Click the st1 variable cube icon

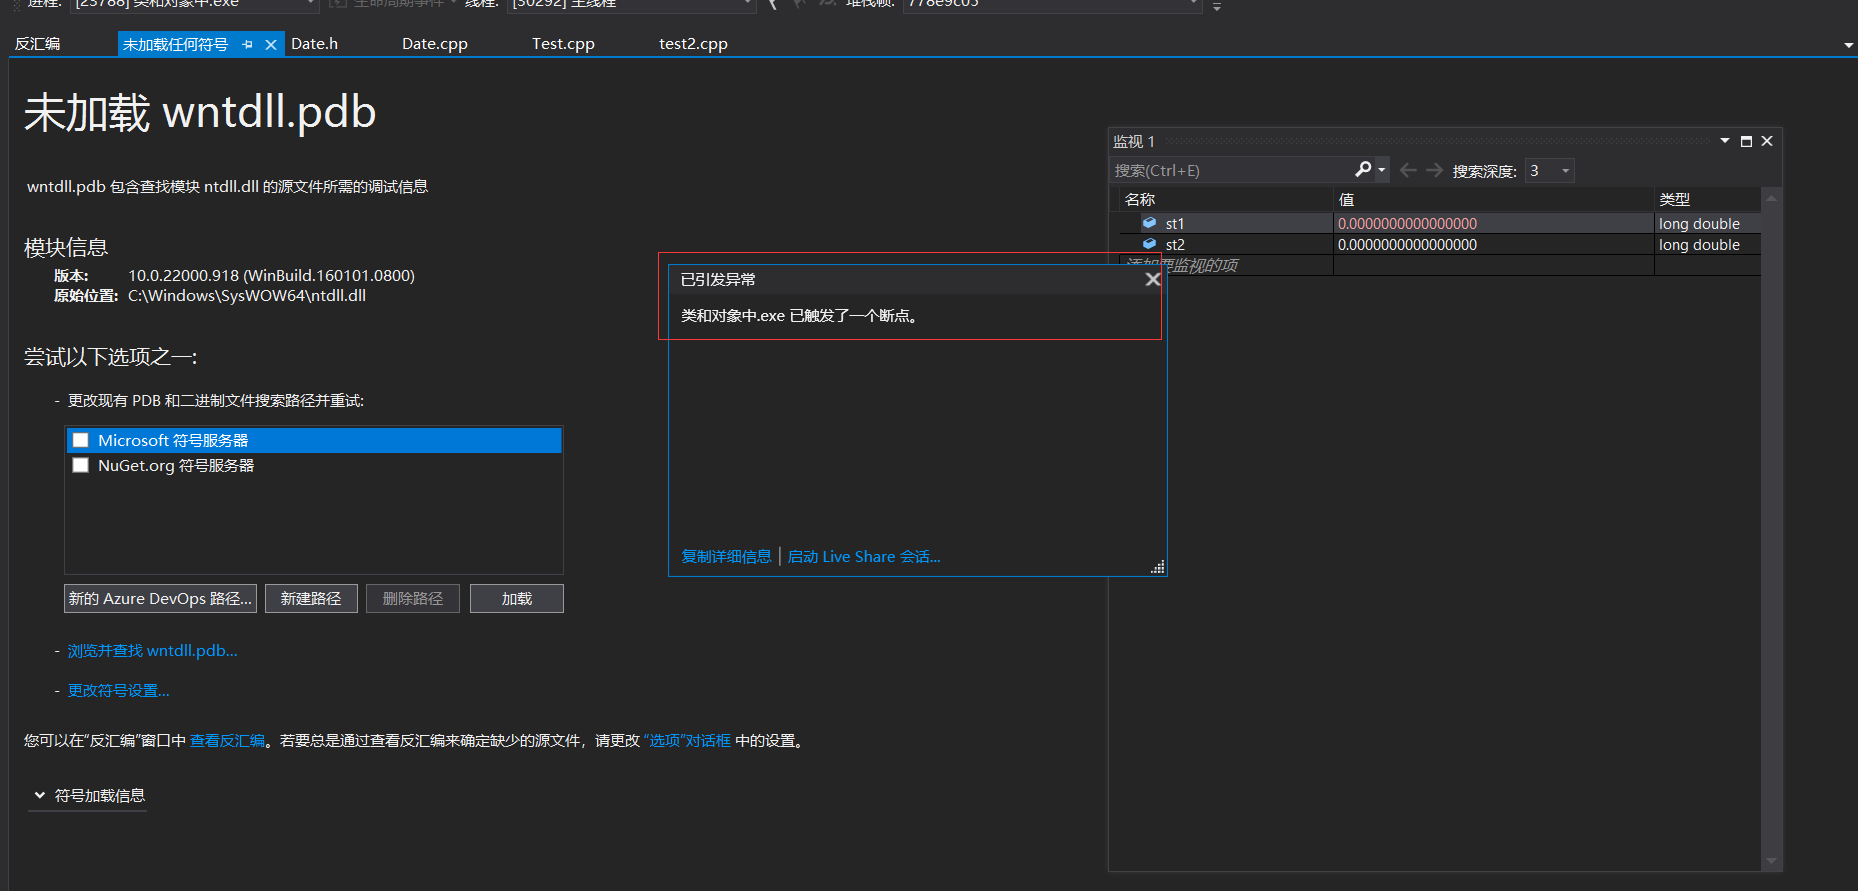[x=1149, y=223]
